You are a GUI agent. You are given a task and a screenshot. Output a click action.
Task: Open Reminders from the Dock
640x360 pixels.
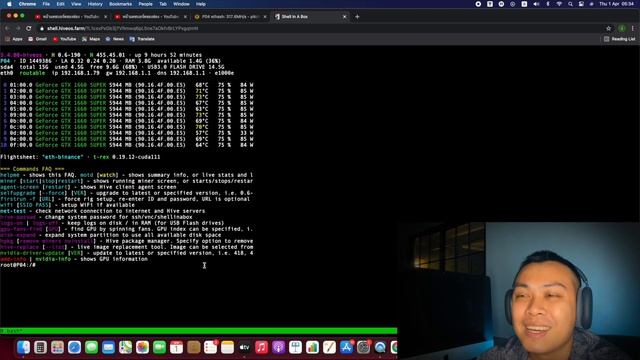(211, 347)
